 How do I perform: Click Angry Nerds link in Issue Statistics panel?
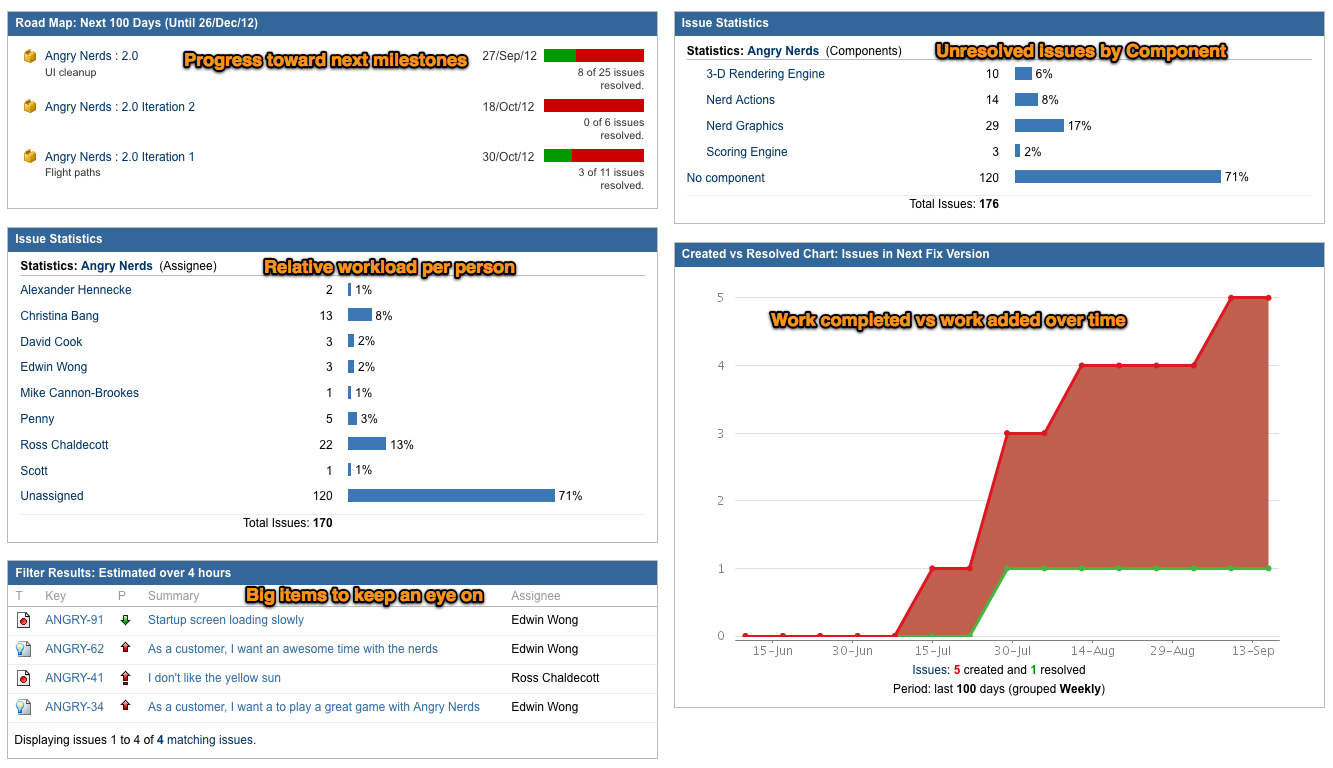tap(113, 265)
